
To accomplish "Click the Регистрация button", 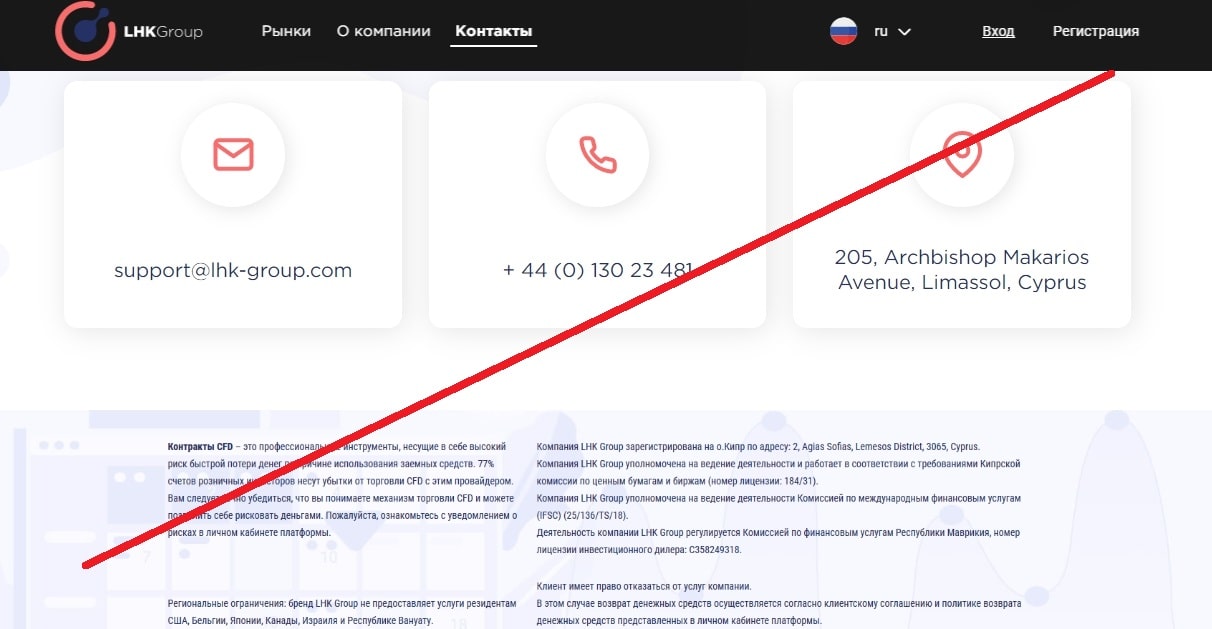I will (x=1096, y=31).
